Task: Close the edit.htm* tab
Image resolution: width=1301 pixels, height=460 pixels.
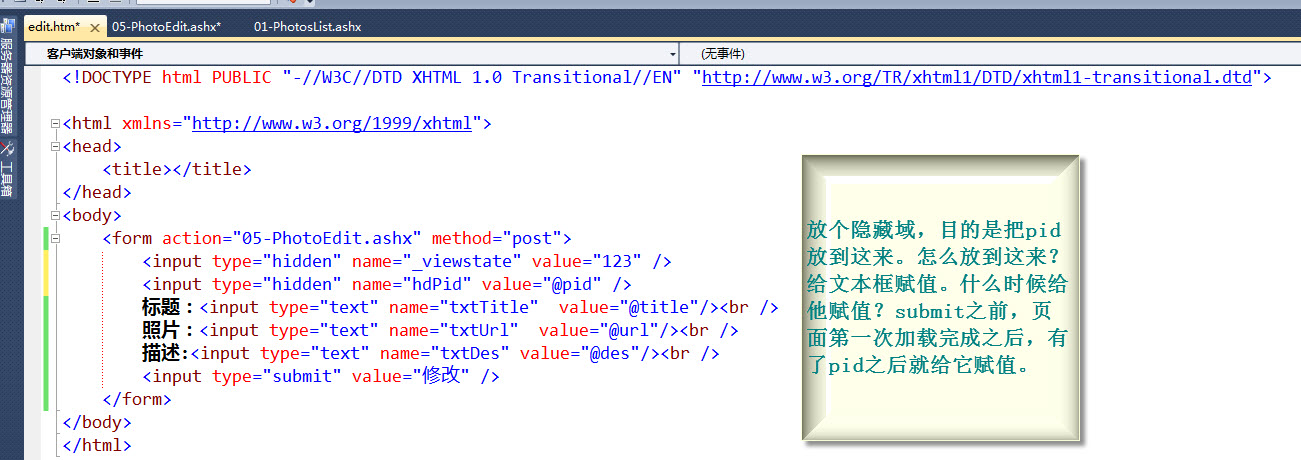Action: [96, 27]
